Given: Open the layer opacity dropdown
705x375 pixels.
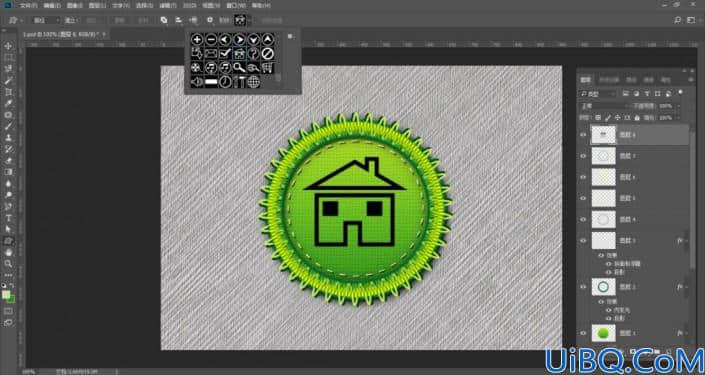Looking at the screenshot, I should [x=679, y=106].
